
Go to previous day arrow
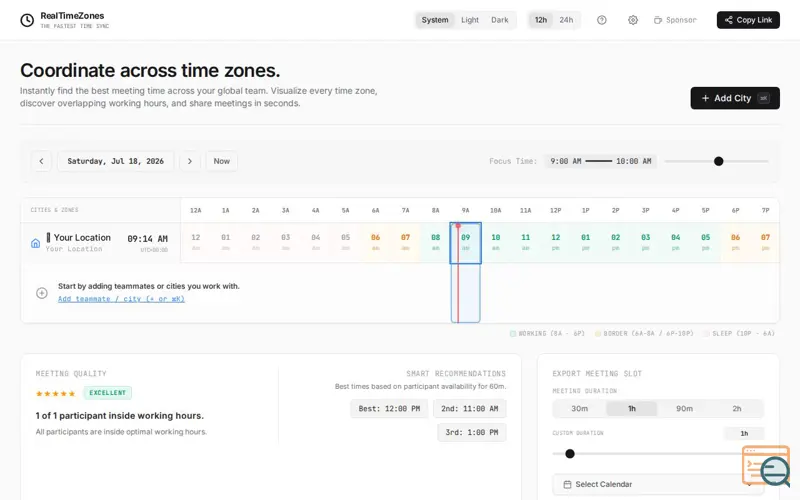41,161
